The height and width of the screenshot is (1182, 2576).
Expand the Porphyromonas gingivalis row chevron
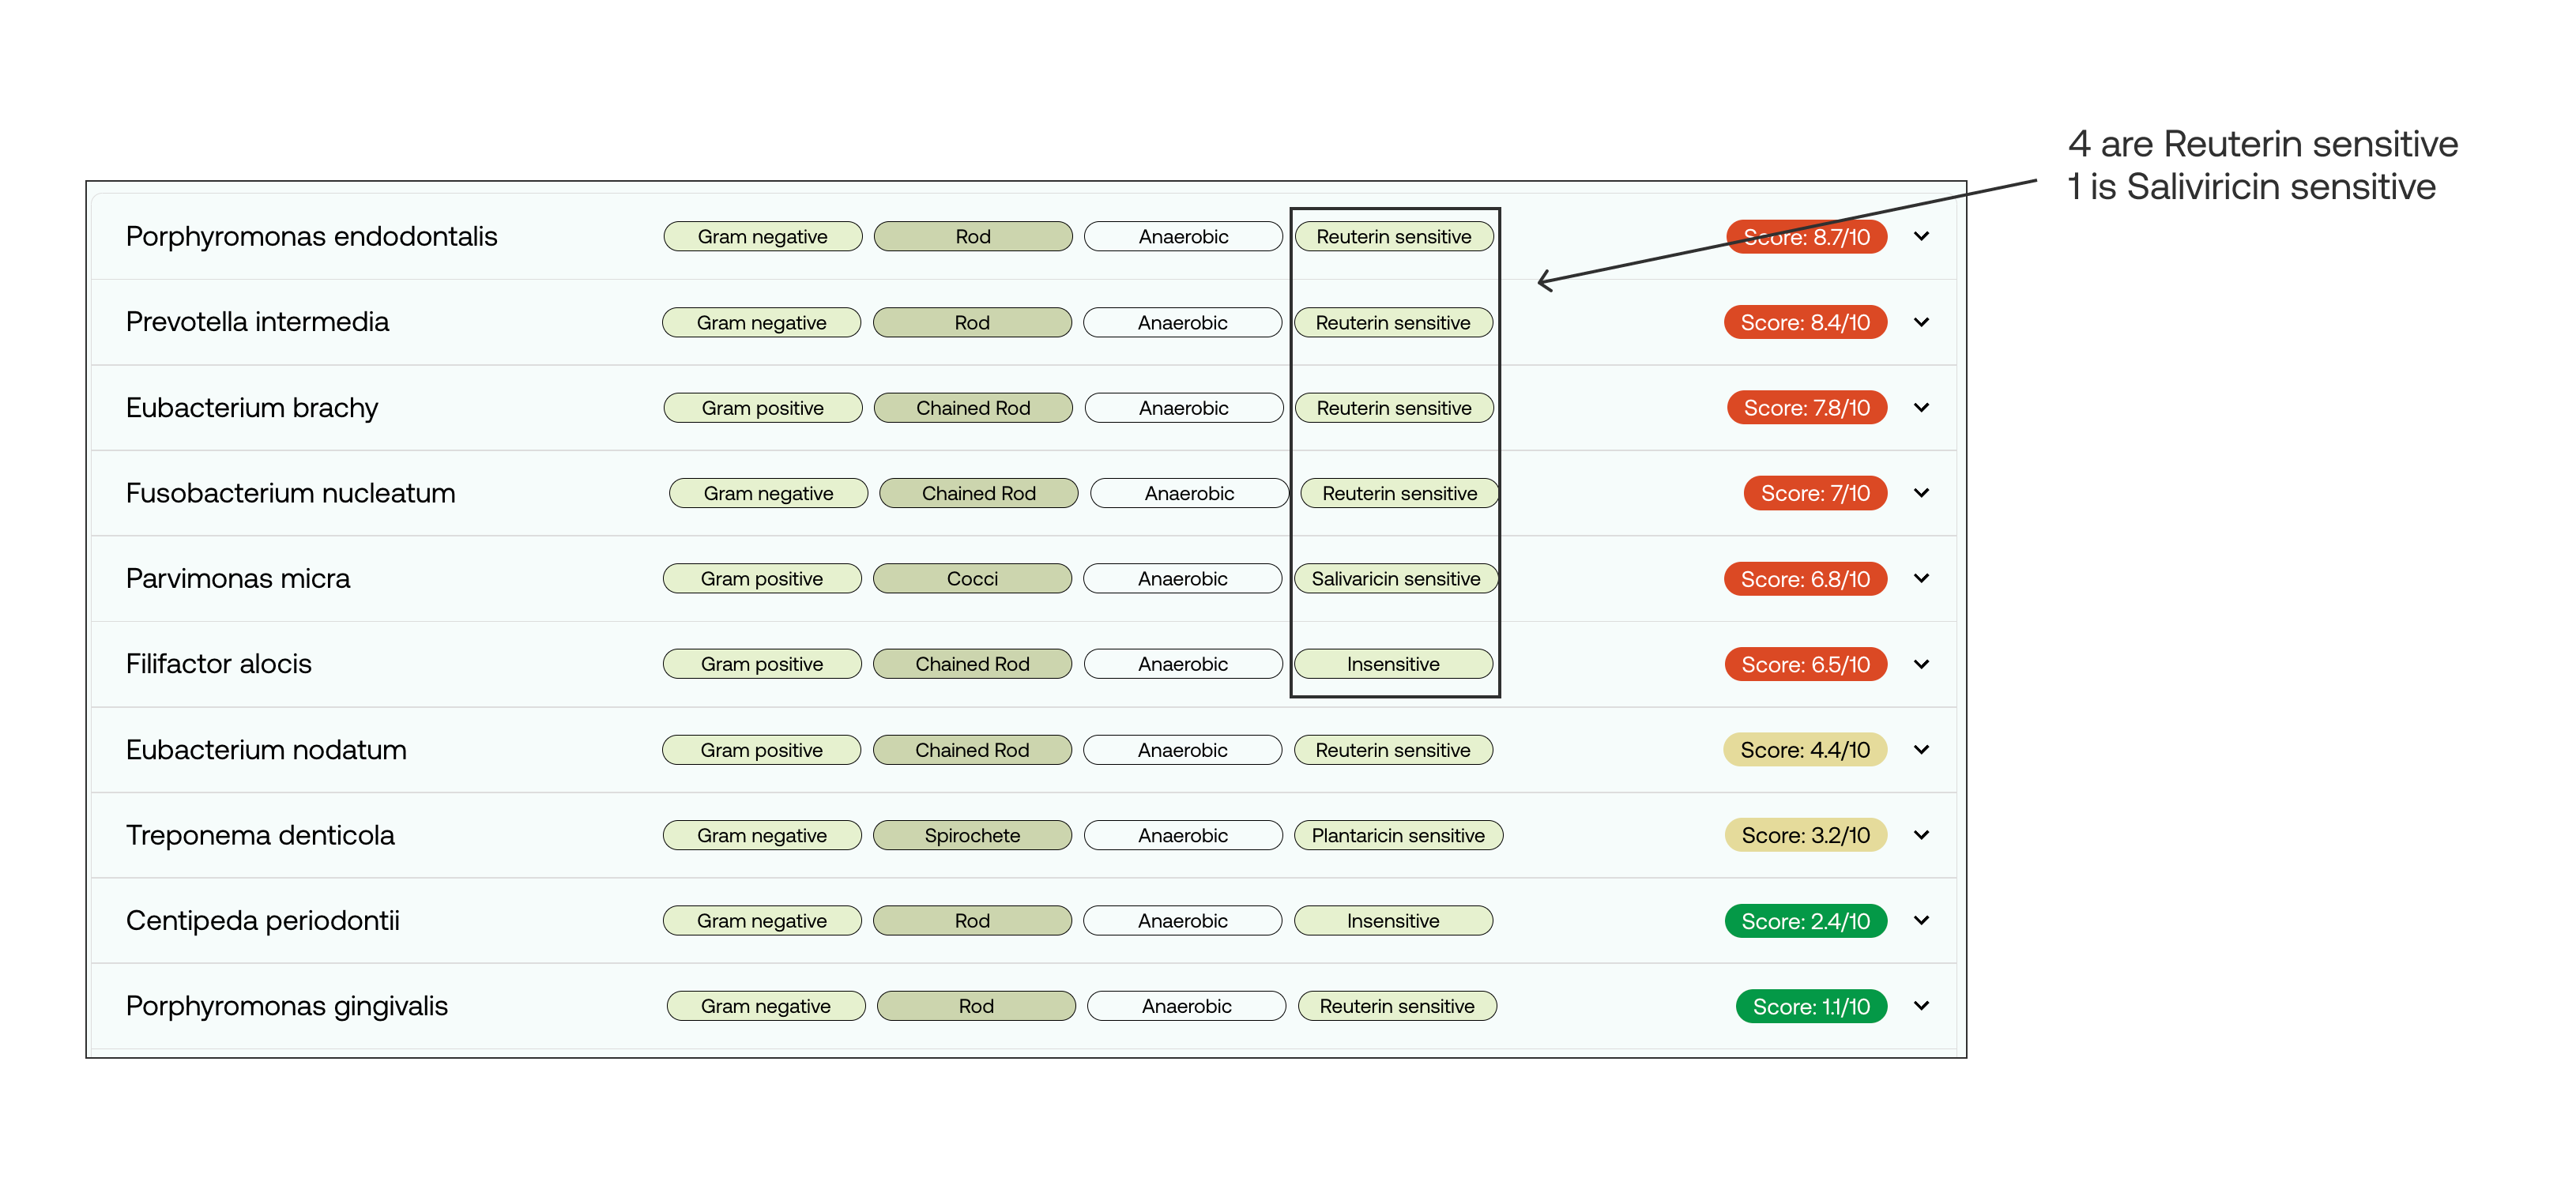[1921, 1006]
